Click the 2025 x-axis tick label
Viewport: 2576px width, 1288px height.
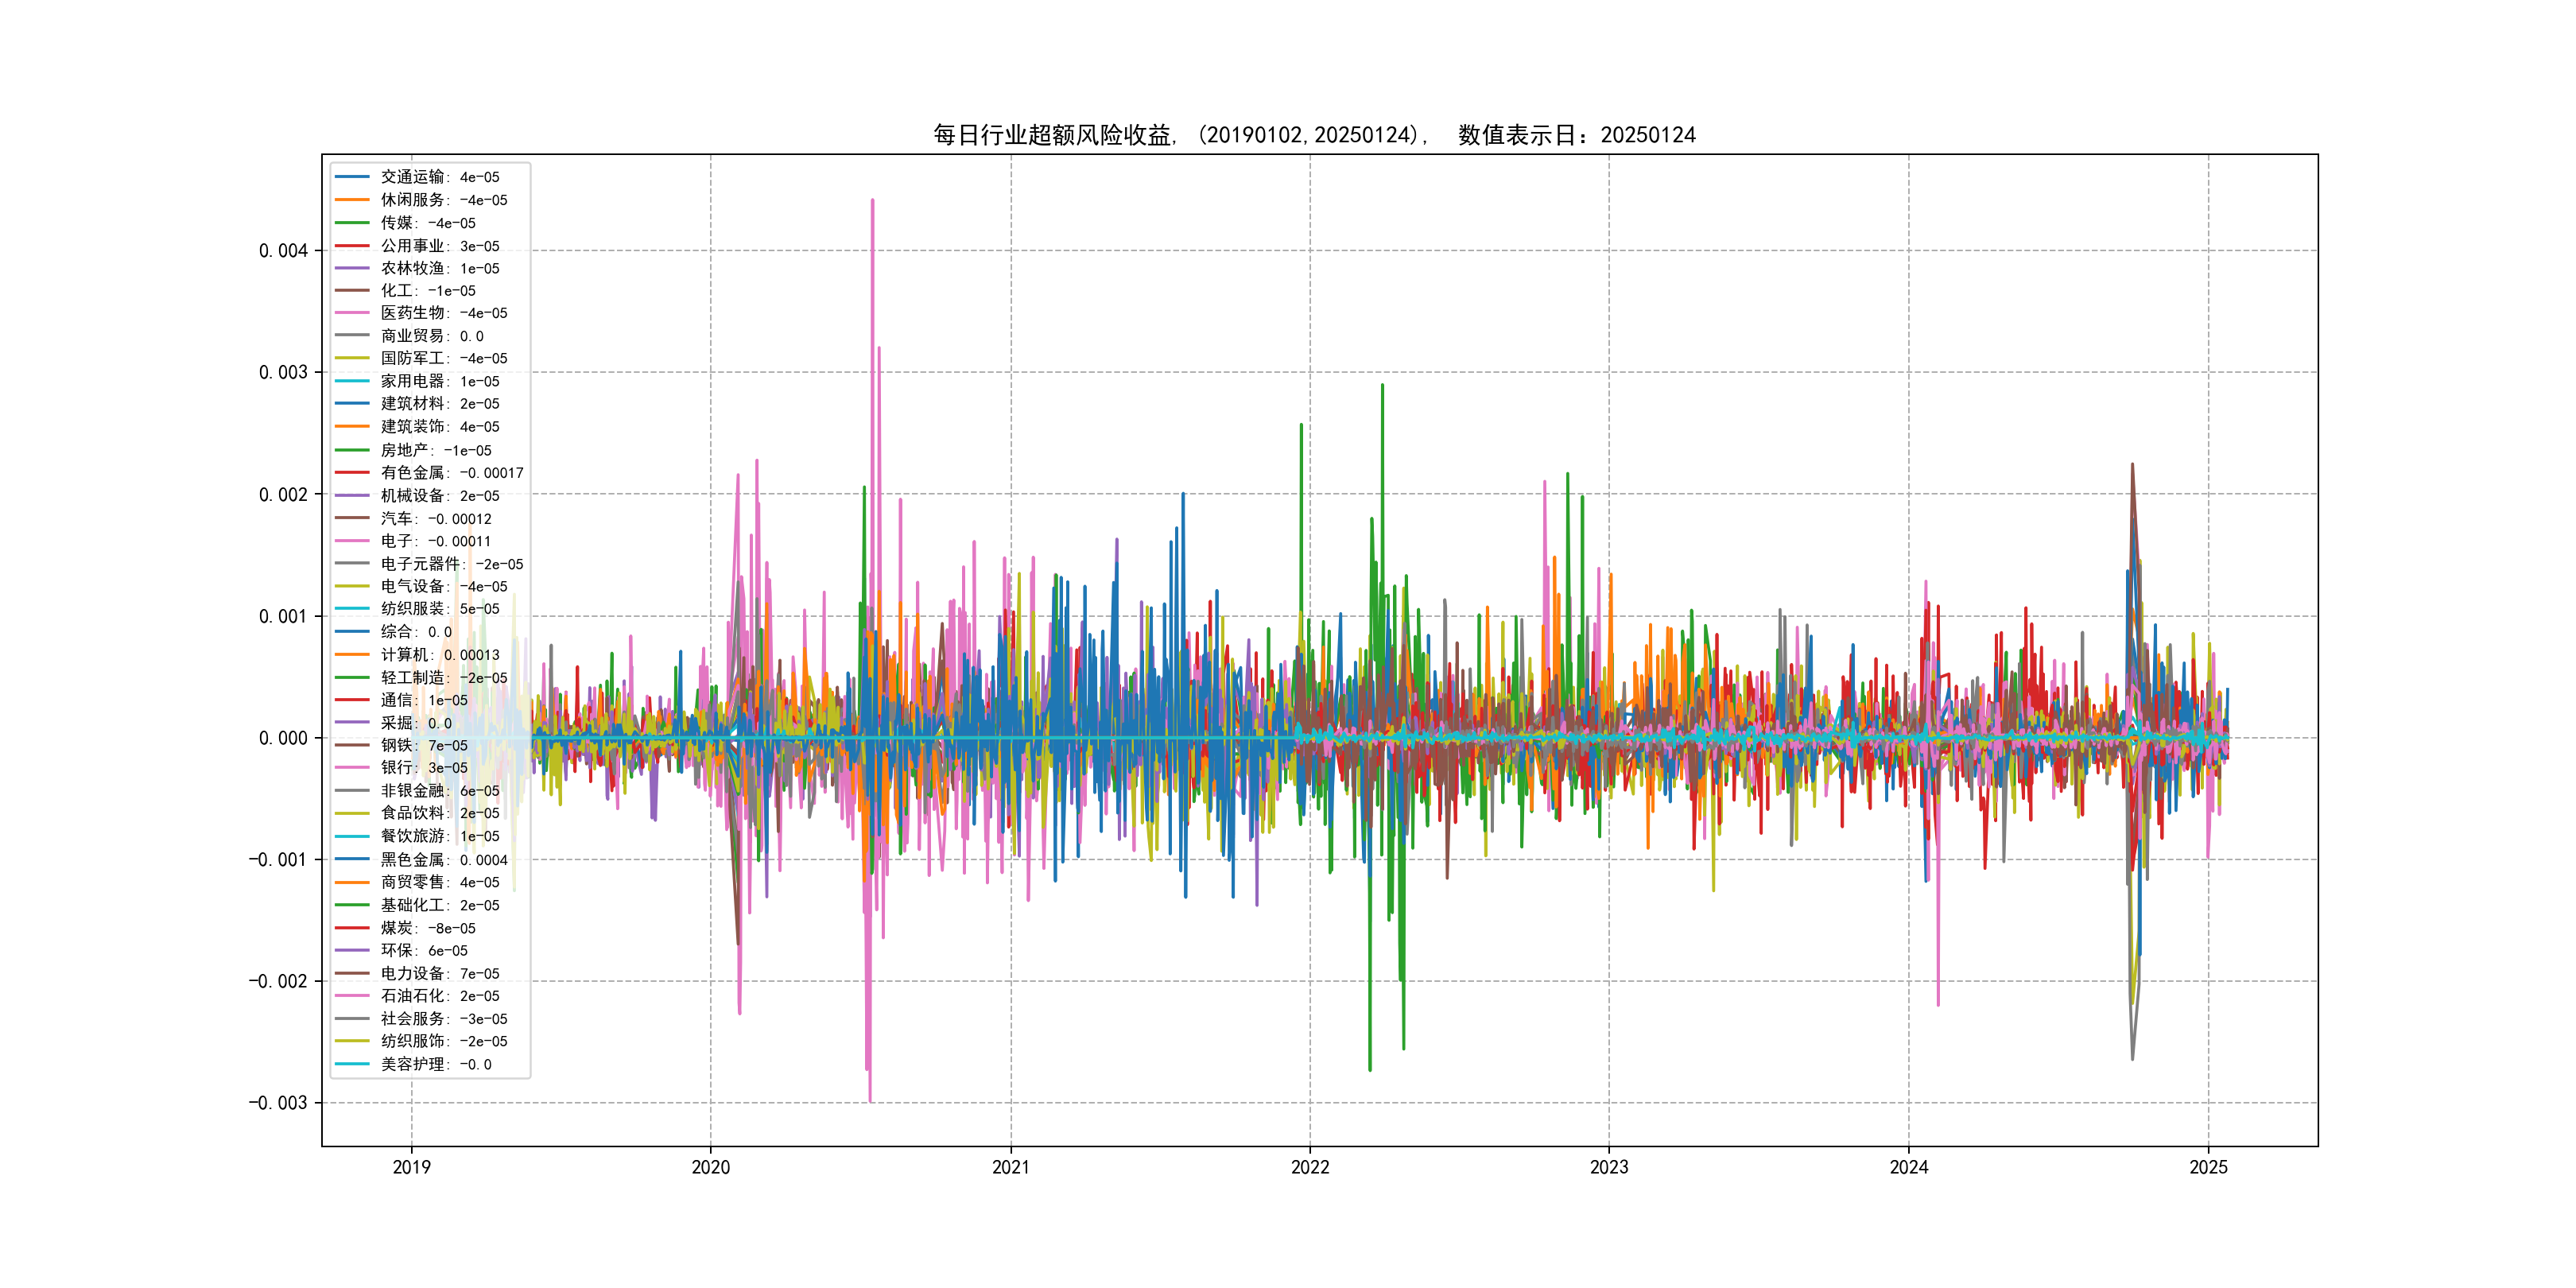(x=2208, y=1167)
